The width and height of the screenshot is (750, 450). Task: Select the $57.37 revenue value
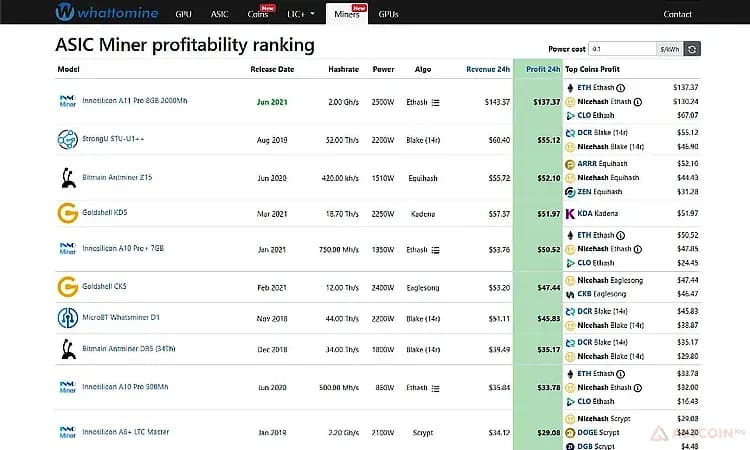(x=499, y=214)
